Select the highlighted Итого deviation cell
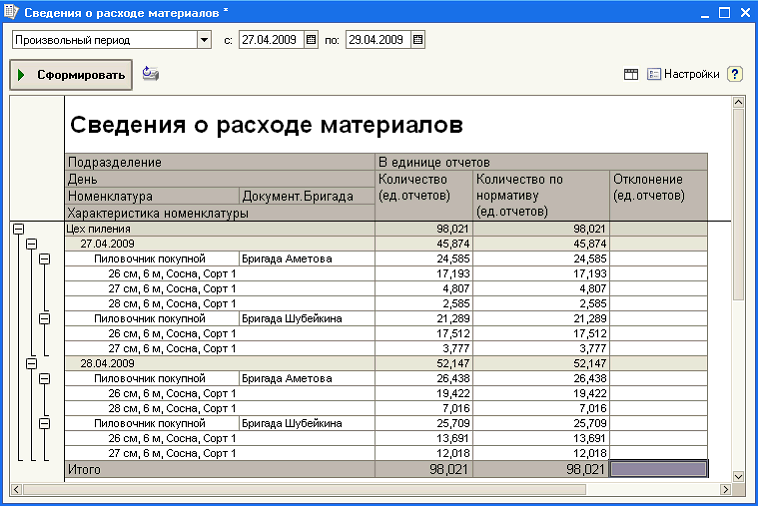The height and width of the screenshot is (506, 758). click(658, 469)
